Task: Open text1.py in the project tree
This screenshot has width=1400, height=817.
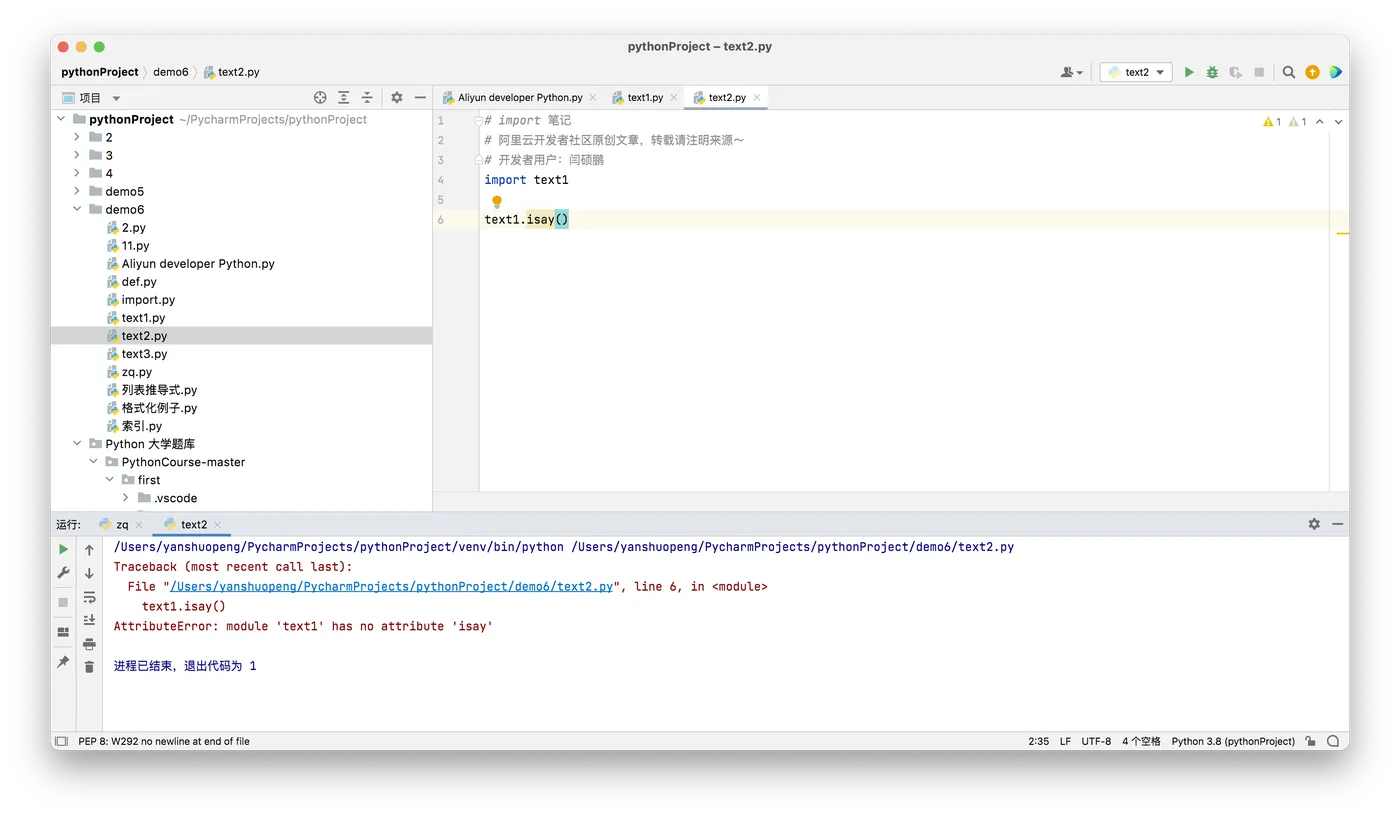Action: click(x=143, y=318)
